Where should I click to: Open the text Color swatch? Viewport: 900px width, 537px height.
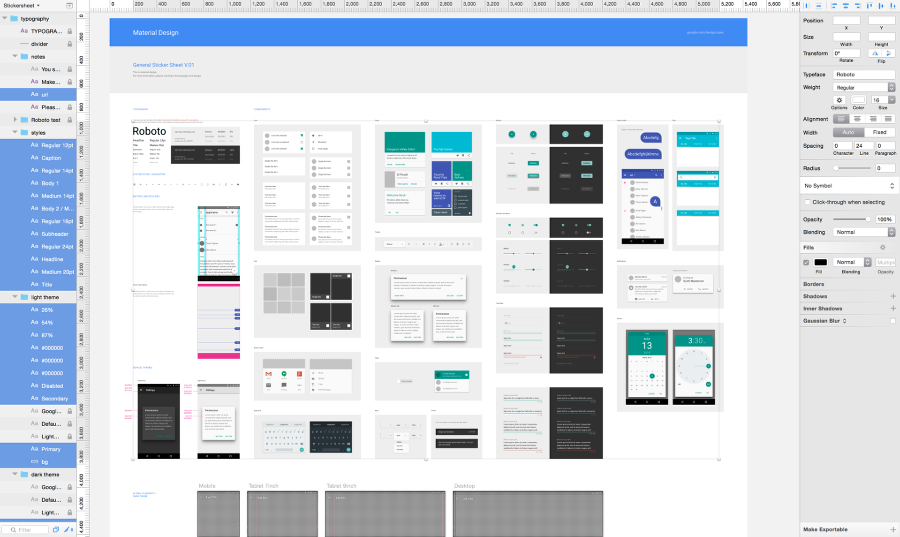click(x=859, y=100)
